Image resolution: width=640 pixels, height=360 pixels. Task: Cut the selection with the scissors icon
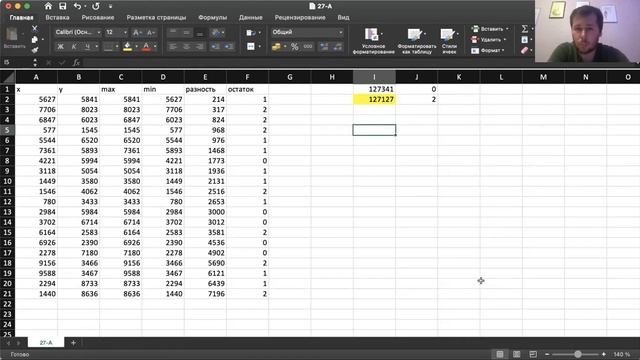[x=35, y=28]
